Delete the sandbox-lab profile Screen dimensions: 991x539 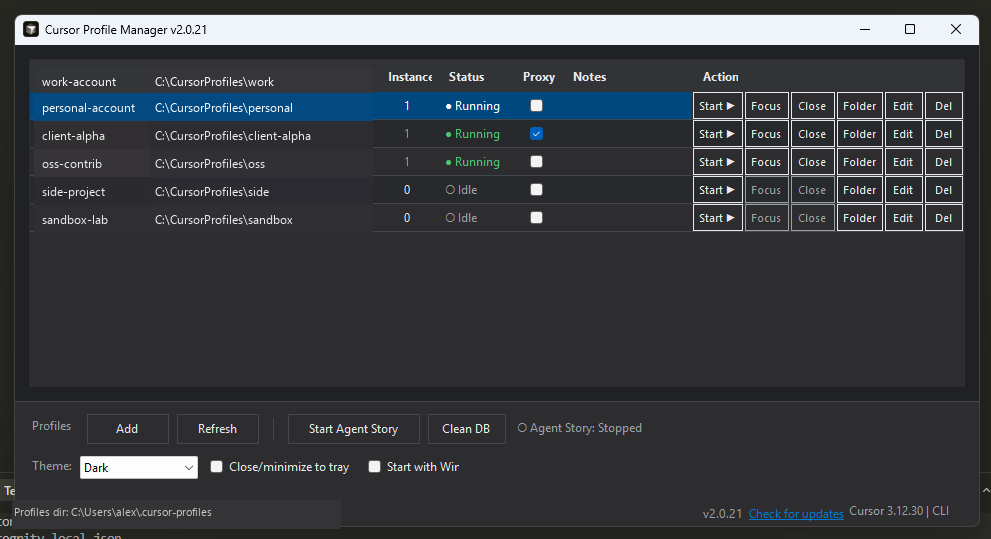coord(944,218)
